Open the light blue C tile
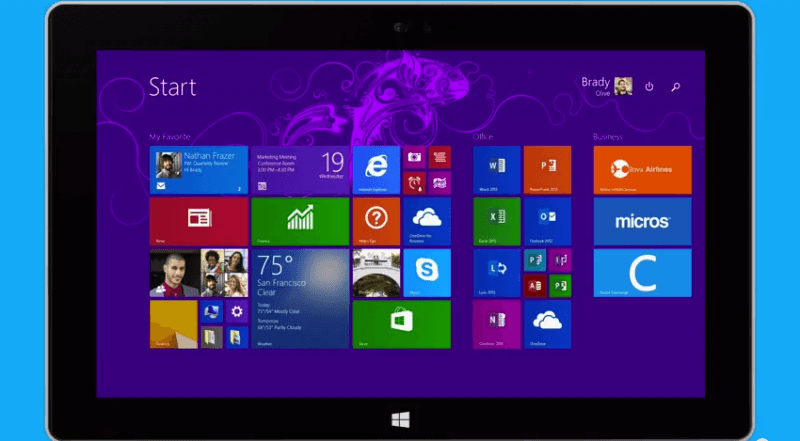This screenshot has width=800, height=441. 643,273
